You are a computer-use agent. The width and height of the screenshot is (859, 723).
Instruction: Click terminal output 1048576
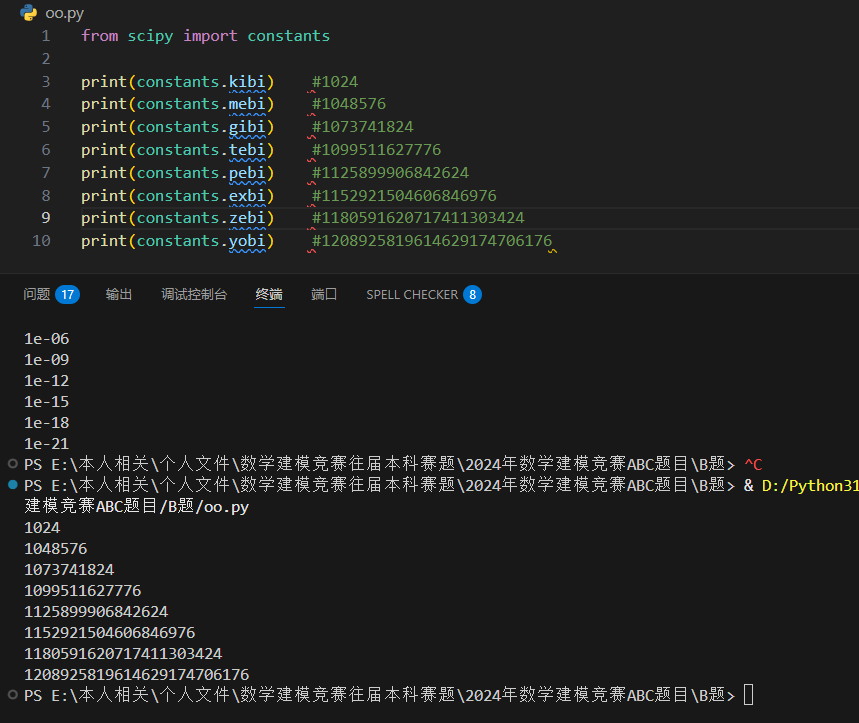(56, 549)
